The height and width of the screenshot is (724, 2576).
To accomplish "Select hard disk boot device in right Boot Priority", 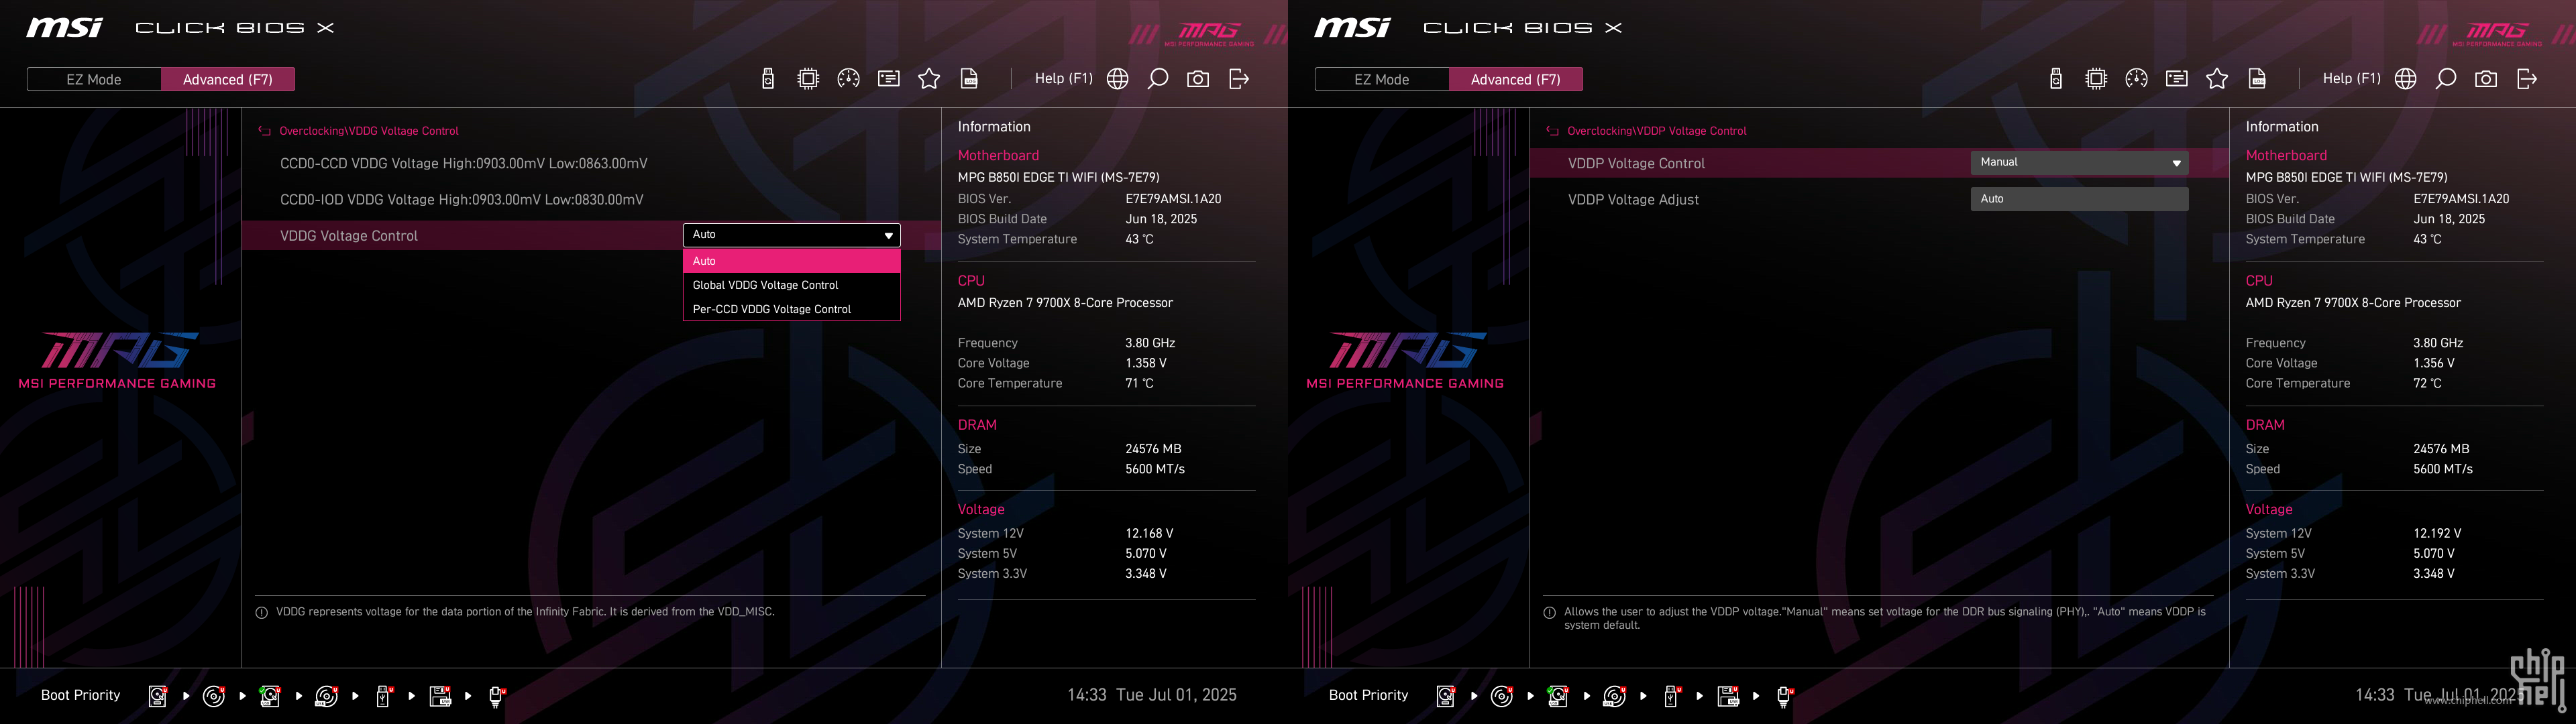I will 1446,696.
